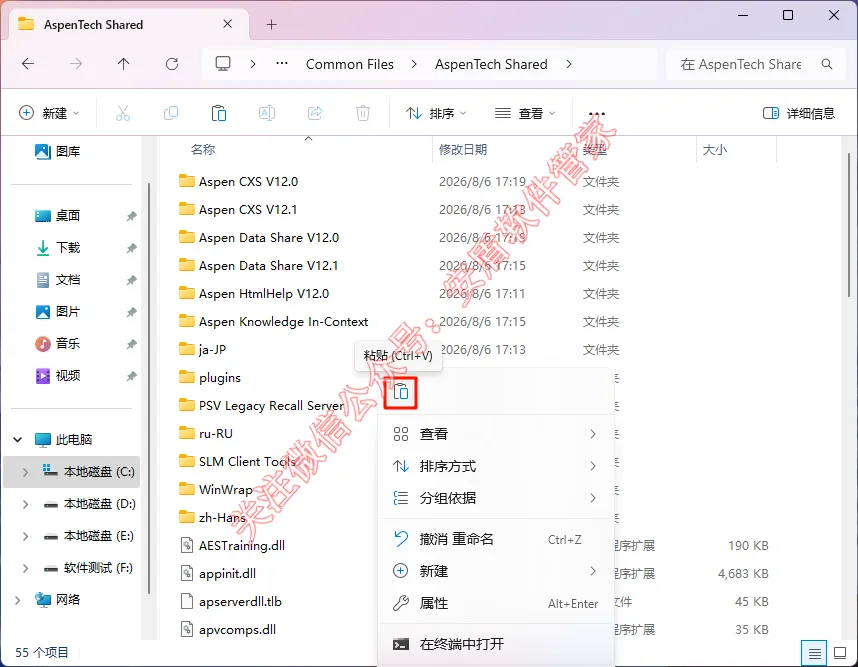Click the Delete trash icon in toolbar
858x667 pixels.
pyautogui.click(x=363, y=113)
